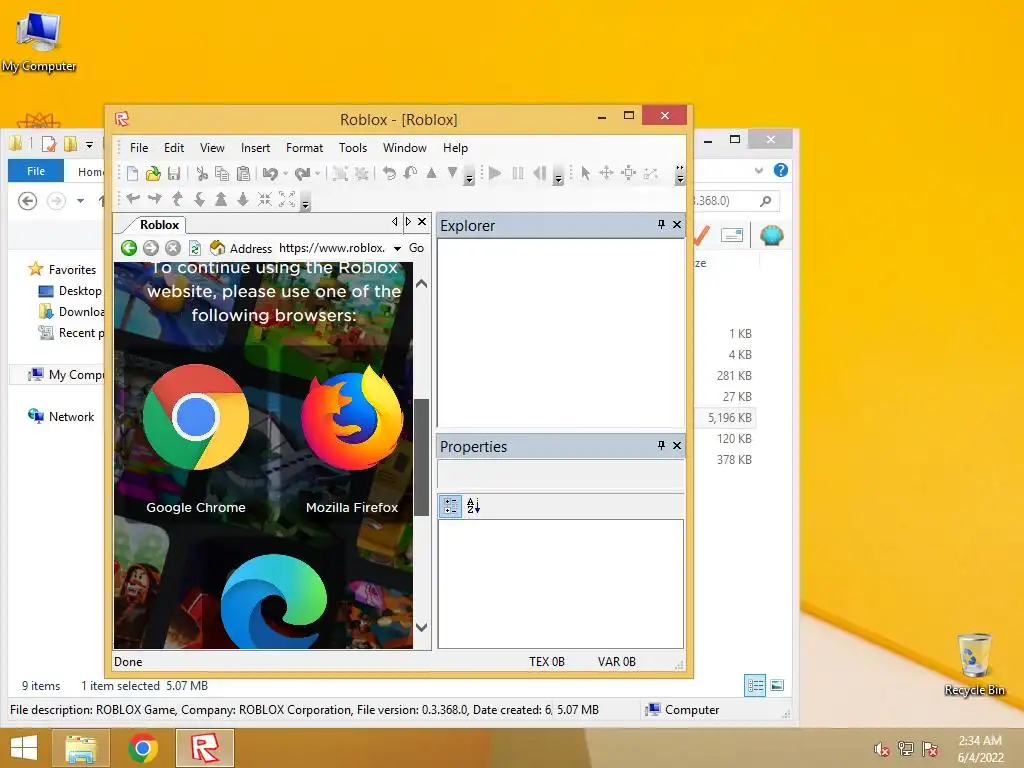Open the Window menu
Screen dimensions: 1024x768
click(x=405, y=148)
